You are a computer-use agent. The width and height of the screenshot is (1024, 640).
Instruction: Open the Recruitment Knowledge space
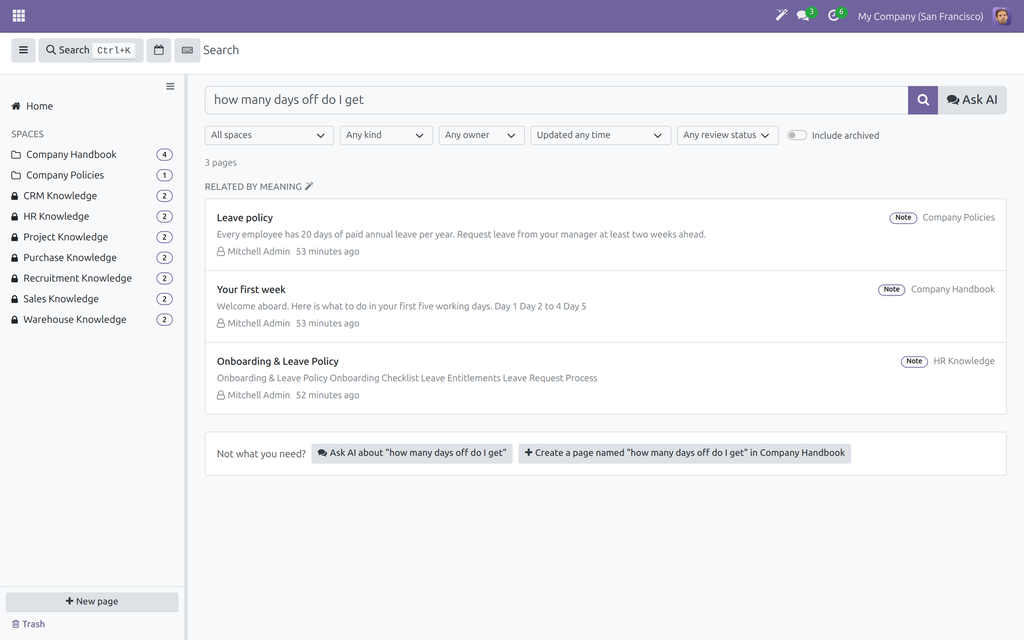(x=91, y=278)
